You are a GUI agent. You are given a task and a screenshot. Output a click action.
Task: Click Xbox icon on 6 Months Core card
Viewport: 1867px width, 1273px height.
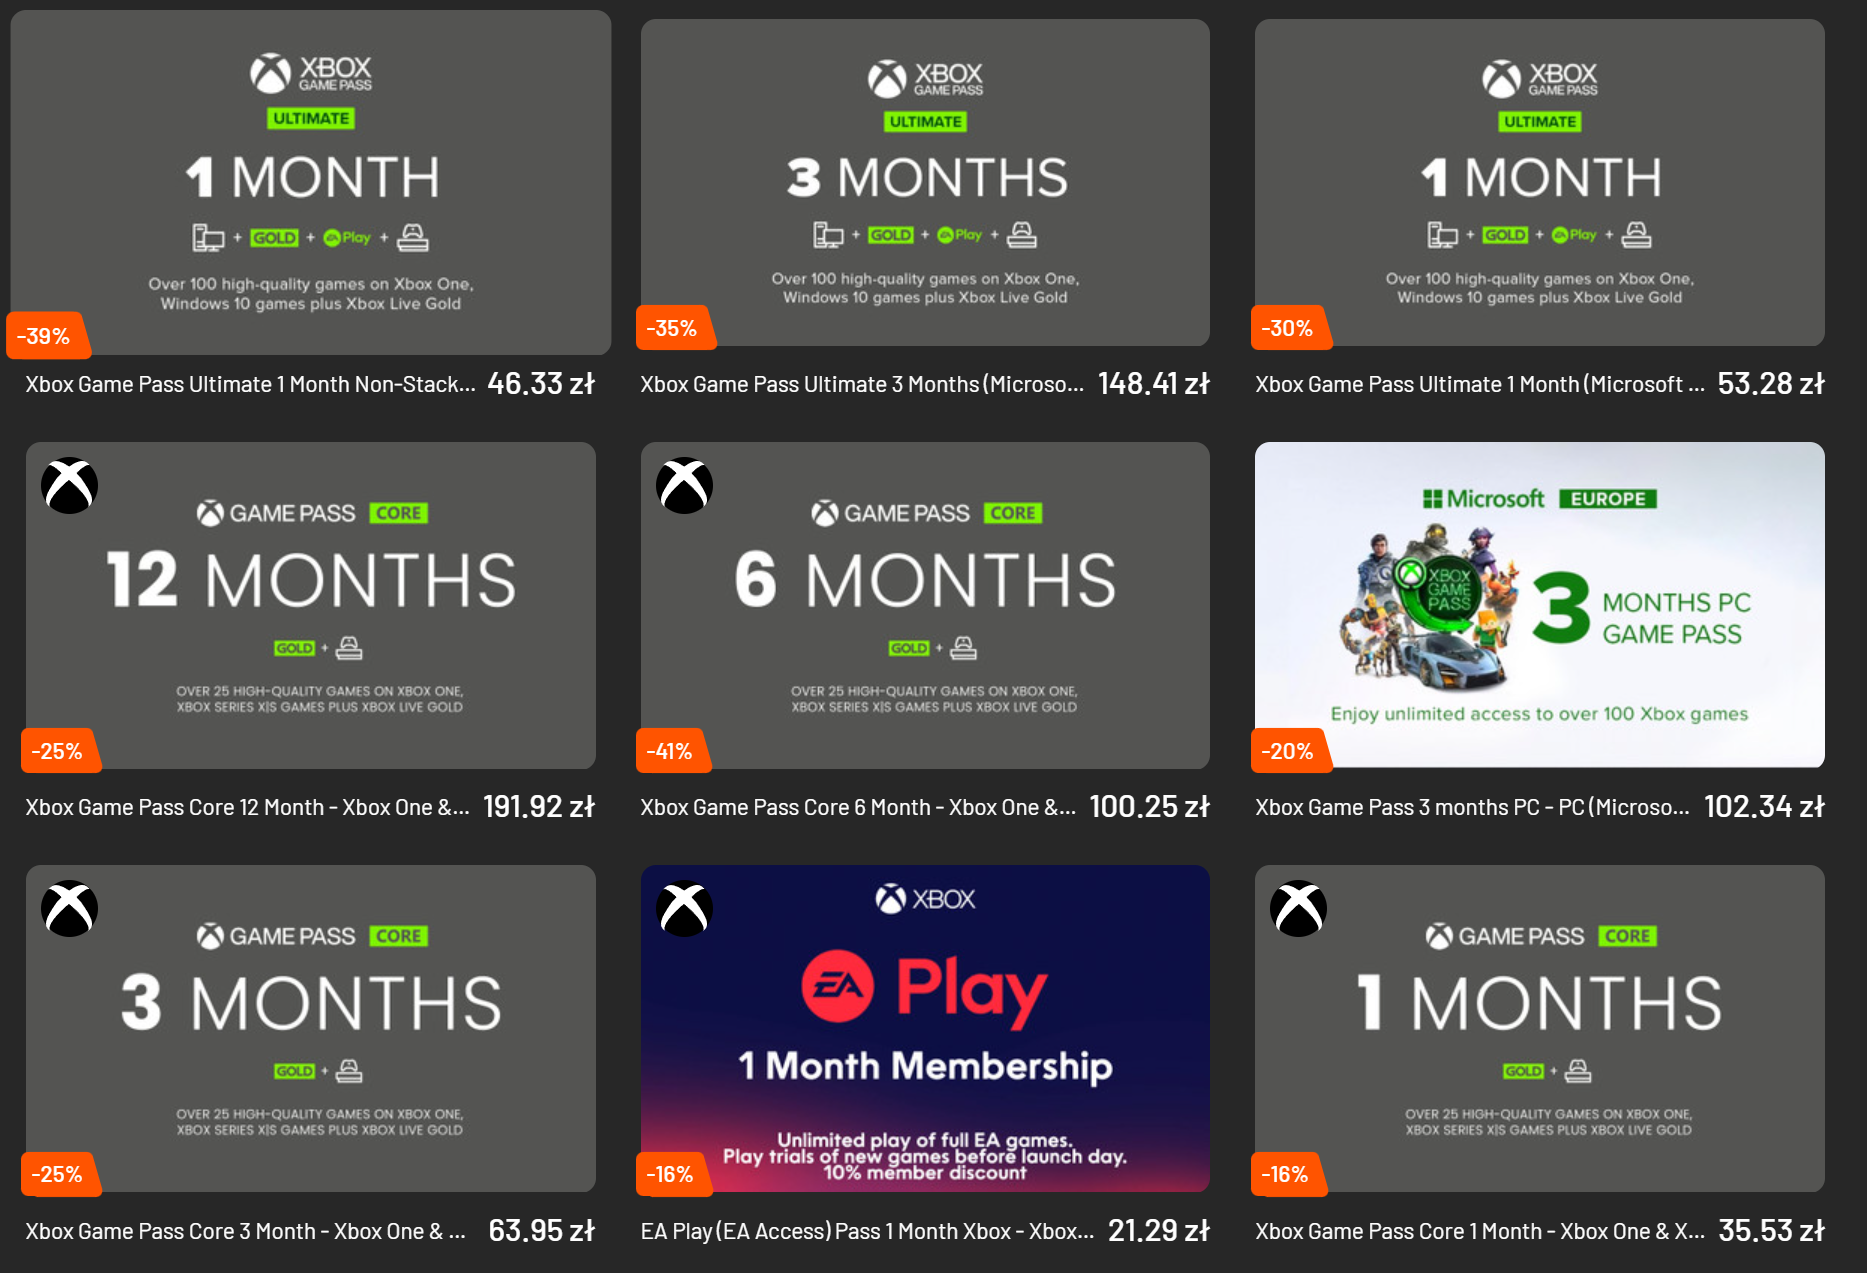coord(685,486)
